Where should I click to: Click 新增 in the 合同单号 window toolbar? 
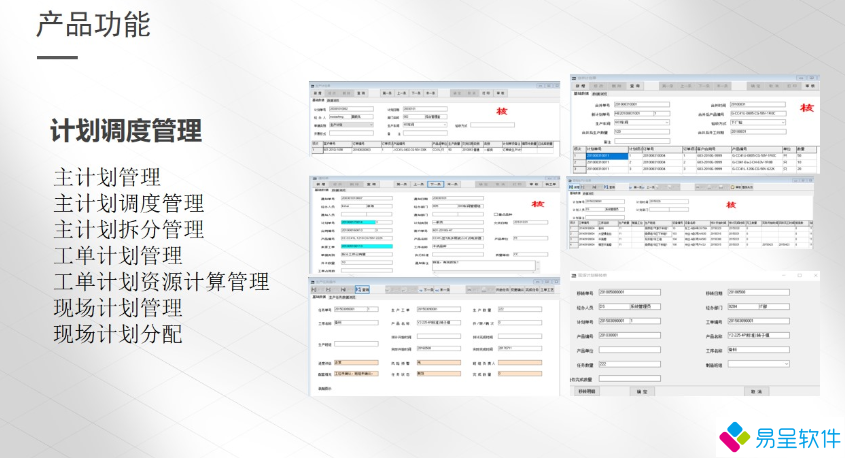tap(580, 86)
